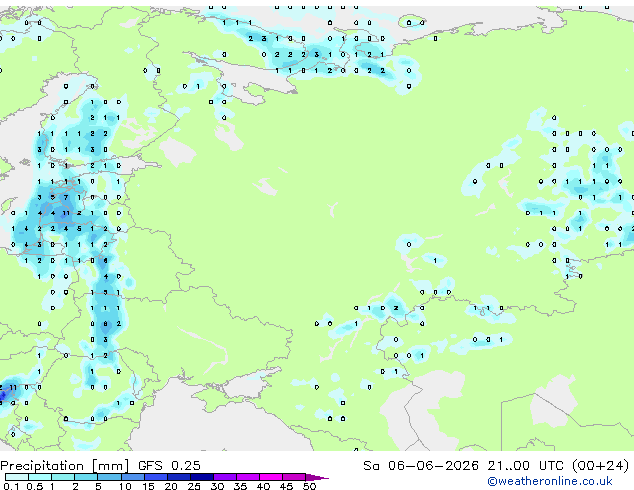Click the 'Precipitation [mm]' title text
The height and width of the screenshot is (490, 634).
click(65, 466)
